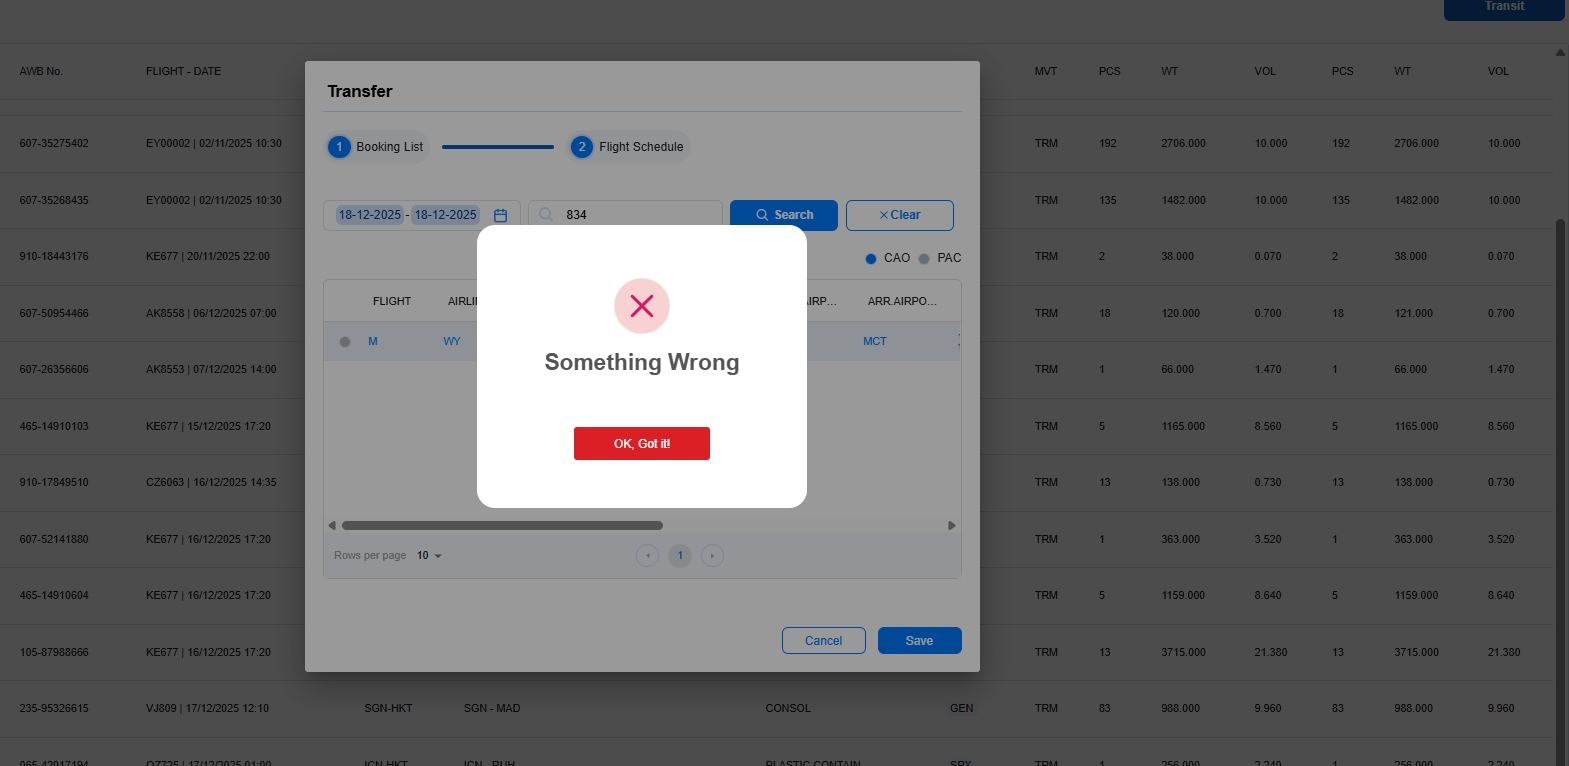Click the horizontal scrollbar of flight table
This screenshot has width=1569, height=766.
[x=502, y=525]
